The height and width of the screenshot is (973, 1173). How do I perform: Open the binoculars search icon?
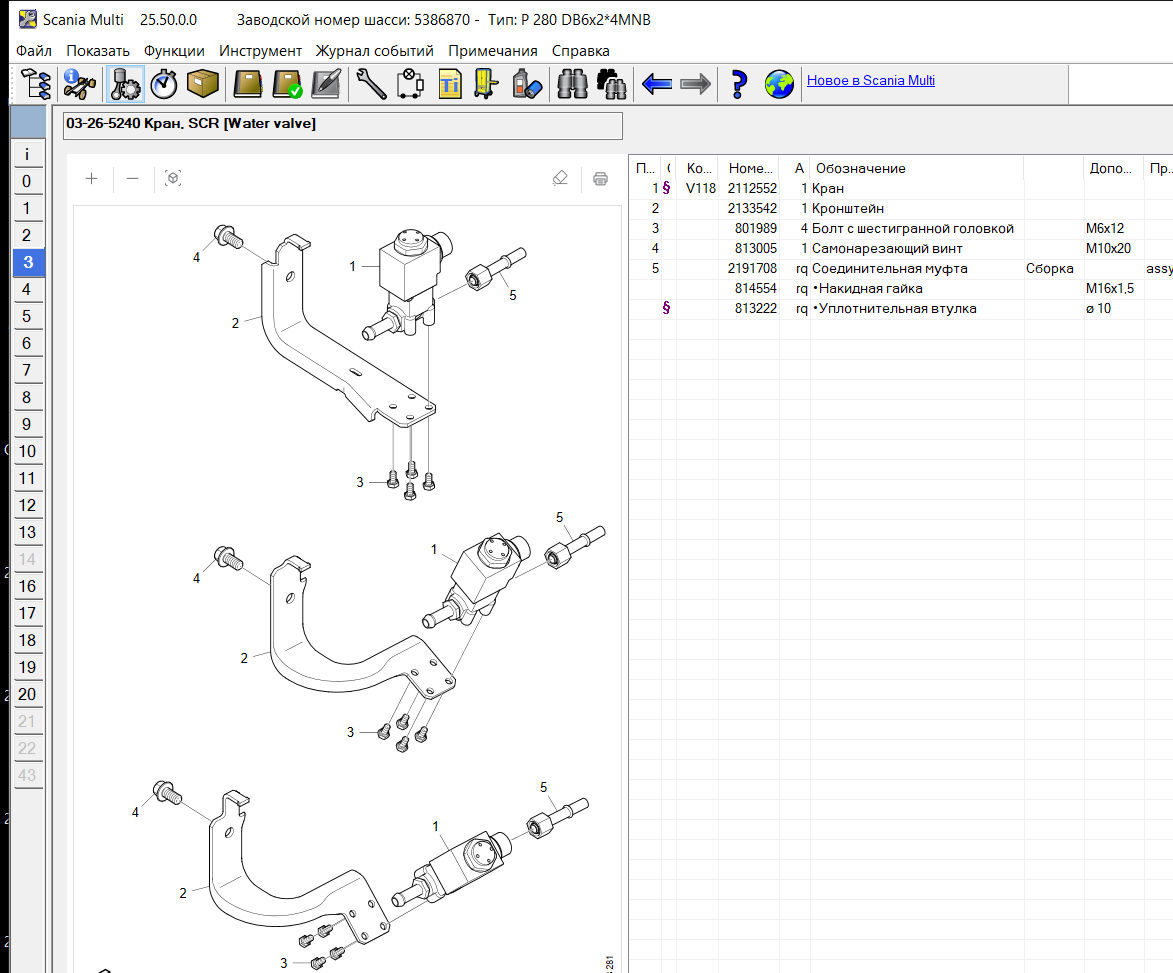[x=572, y=84]
